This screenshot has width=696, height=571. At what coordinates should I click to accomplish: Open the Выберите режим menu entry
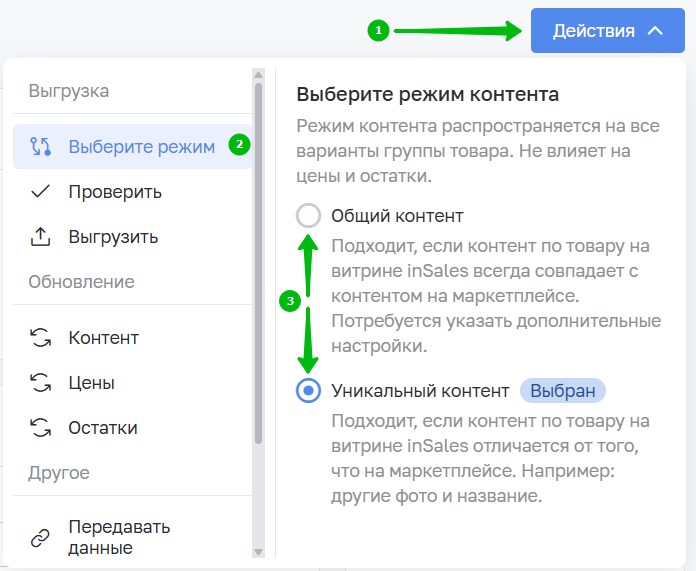click(x=141, y=147)
